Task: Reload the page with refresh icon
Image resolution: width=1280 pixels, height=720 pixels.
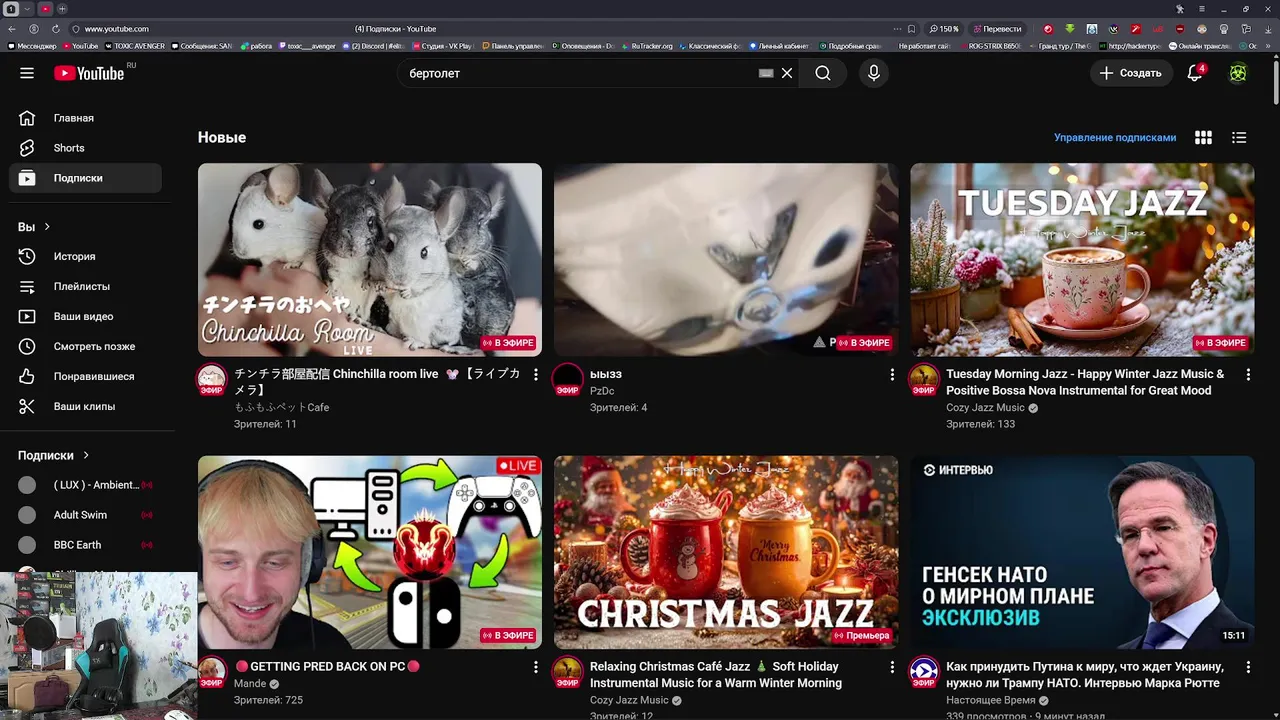Action: pos(55,29)
